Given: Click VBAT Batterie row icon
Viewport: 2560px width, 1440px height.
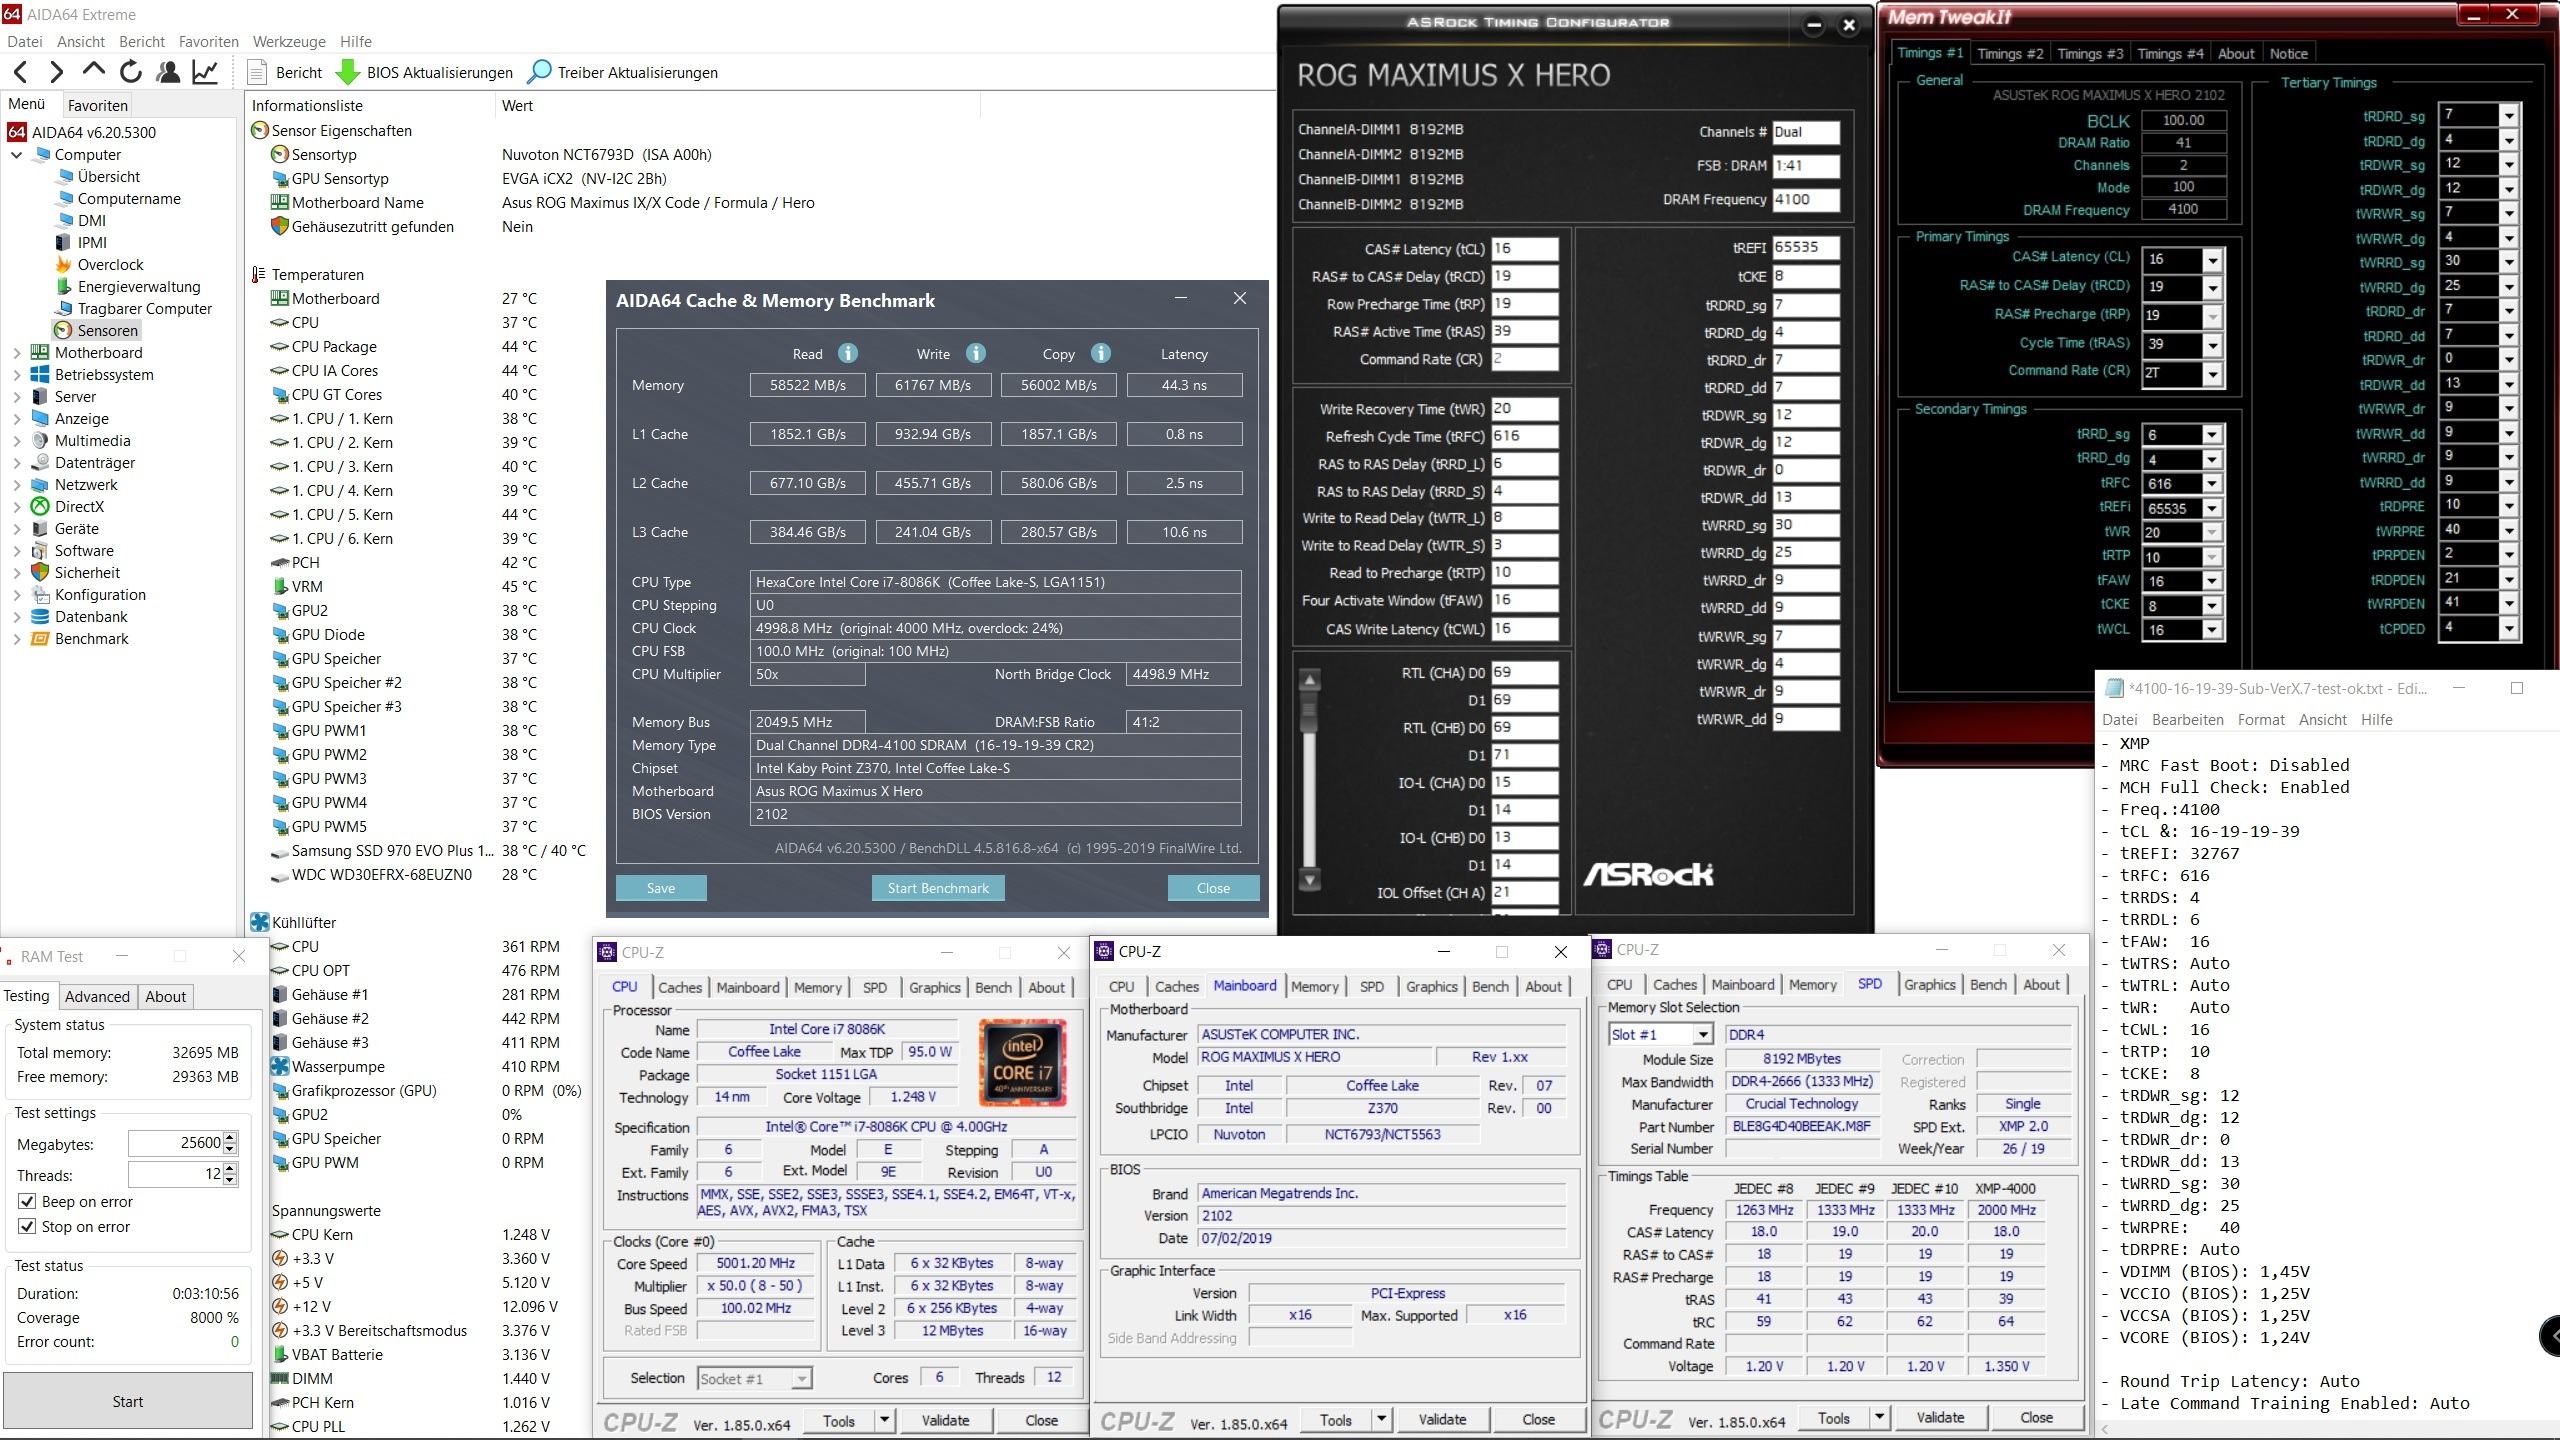Looking at the screenshot, I should 280,1354.
